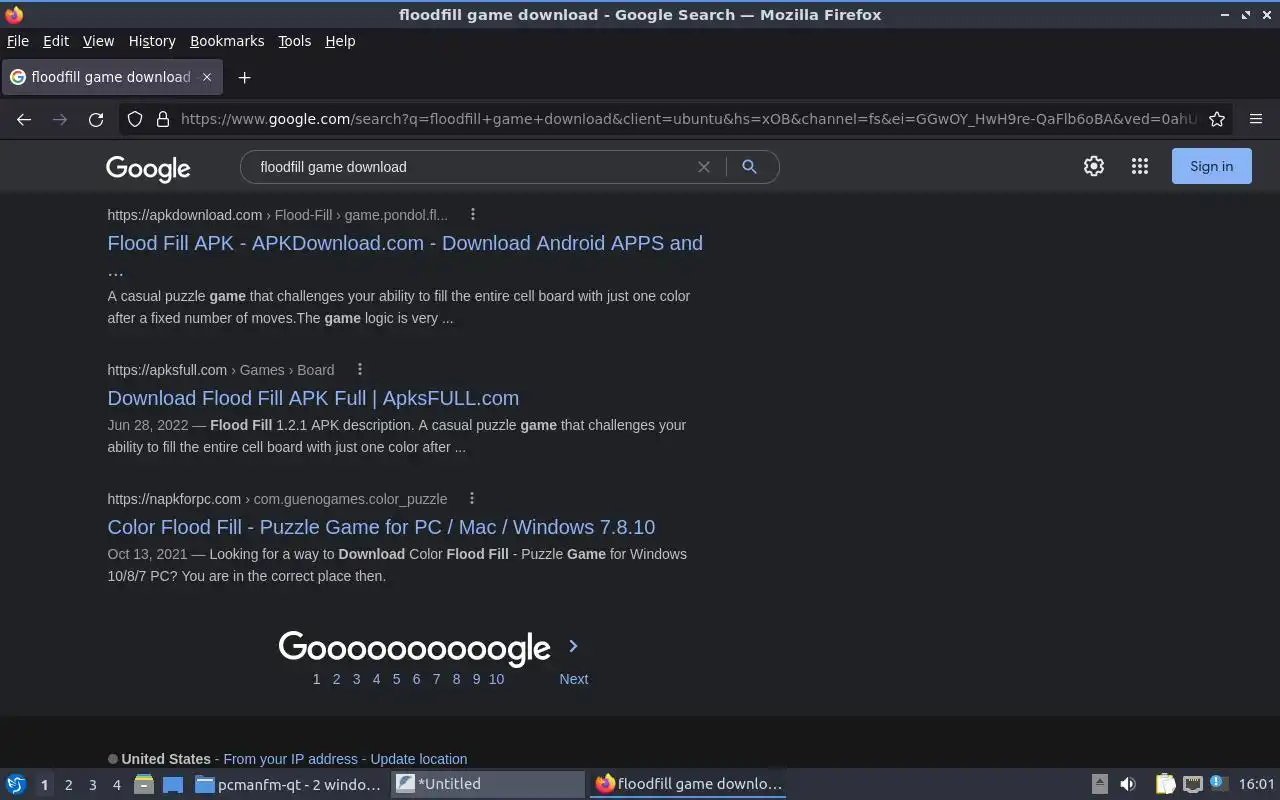The width and height of the screenshot is (1280, 800).
Task: Open options for apkdownload.com result
Action: pyautogui.click(x=473, y=215)
